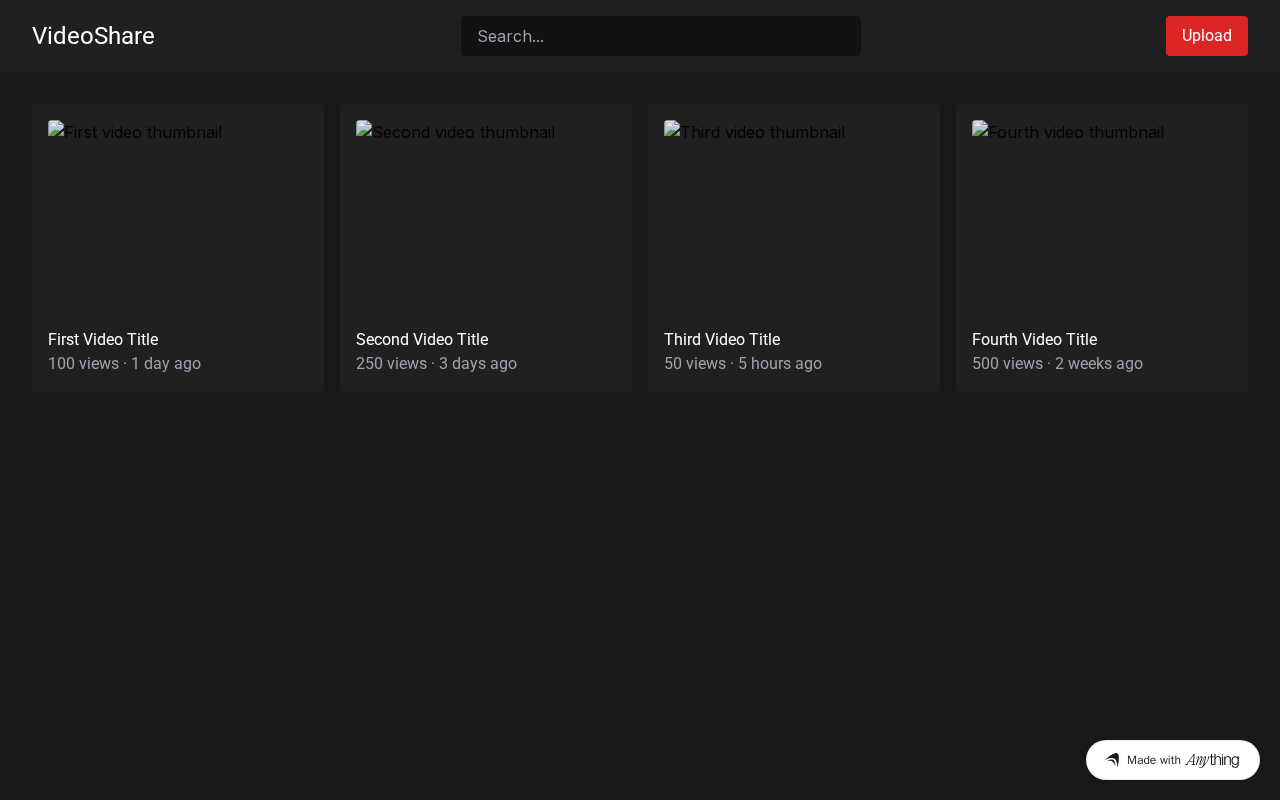1280x800 pixels.
Task: Focus the Search input field
Action: pos(660,36)
